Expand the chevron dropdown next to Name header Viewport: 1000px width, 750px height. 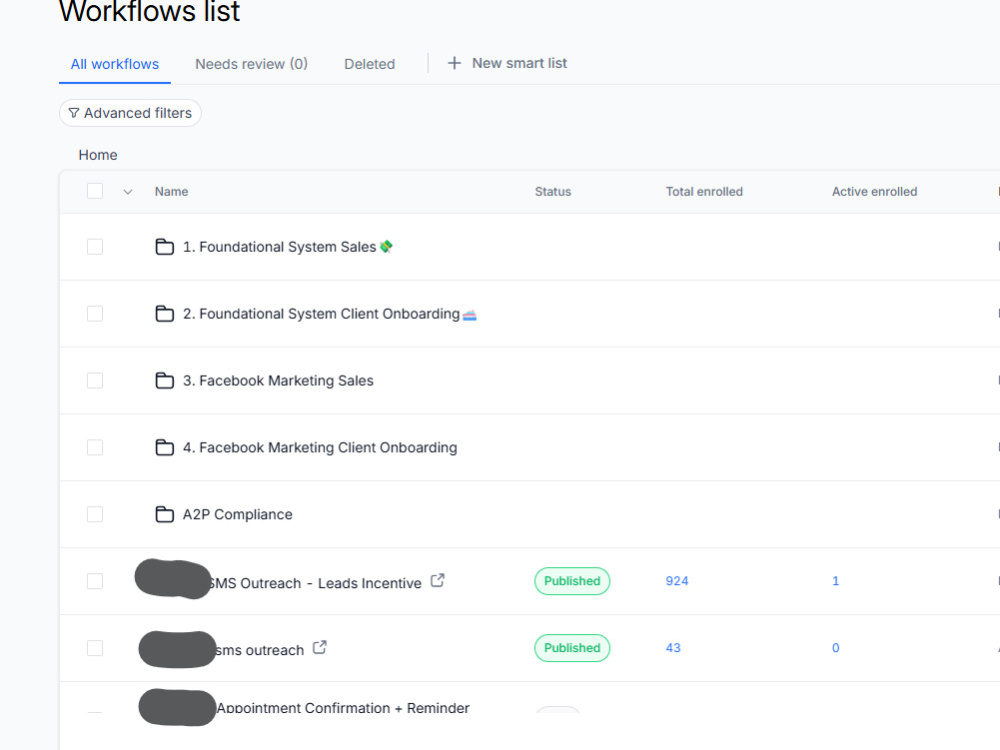point(128,192)
